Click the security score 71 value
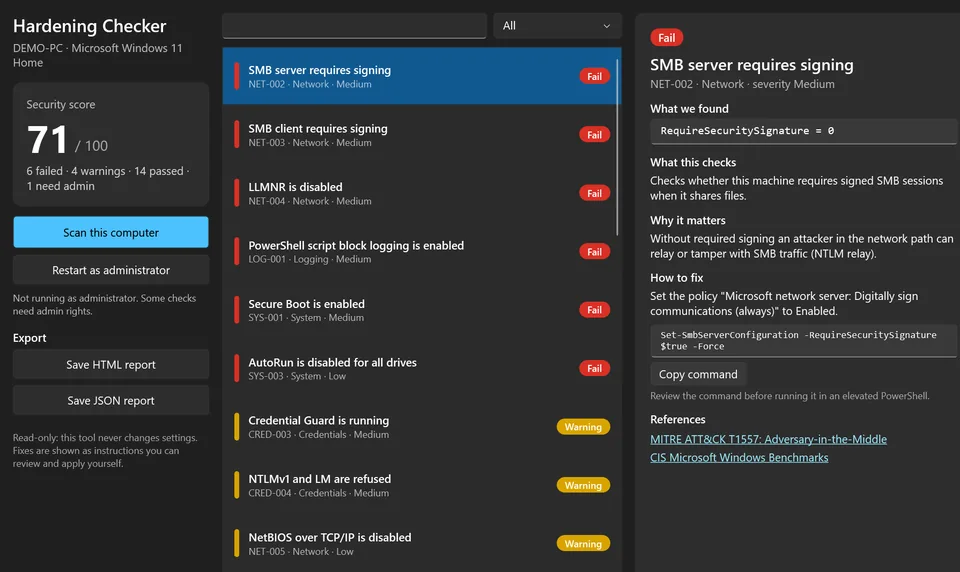 click(x=47, y=140)
